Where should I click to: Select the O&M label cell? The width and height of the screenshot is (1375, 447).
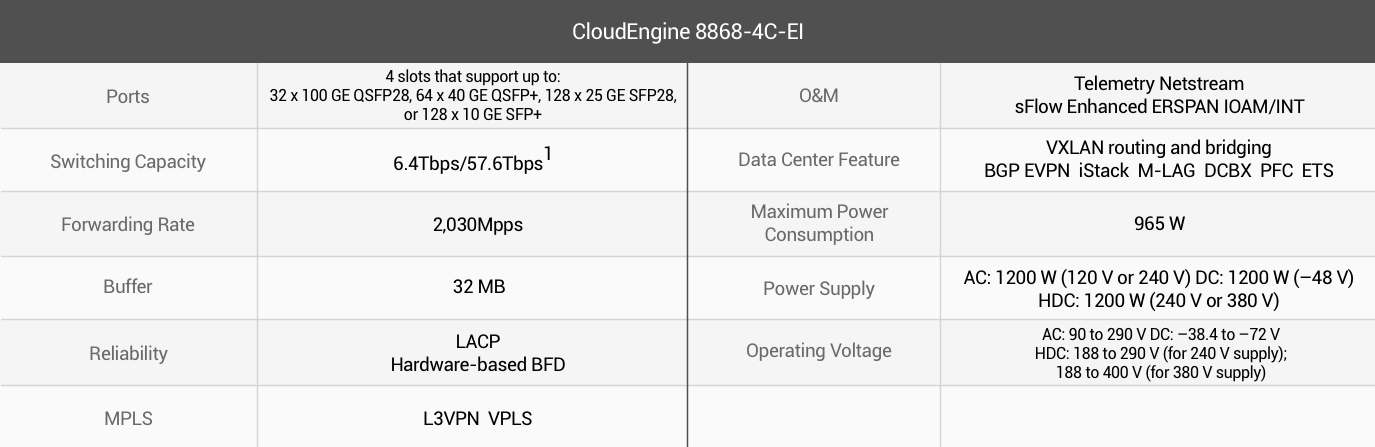(x=819, y=96)
